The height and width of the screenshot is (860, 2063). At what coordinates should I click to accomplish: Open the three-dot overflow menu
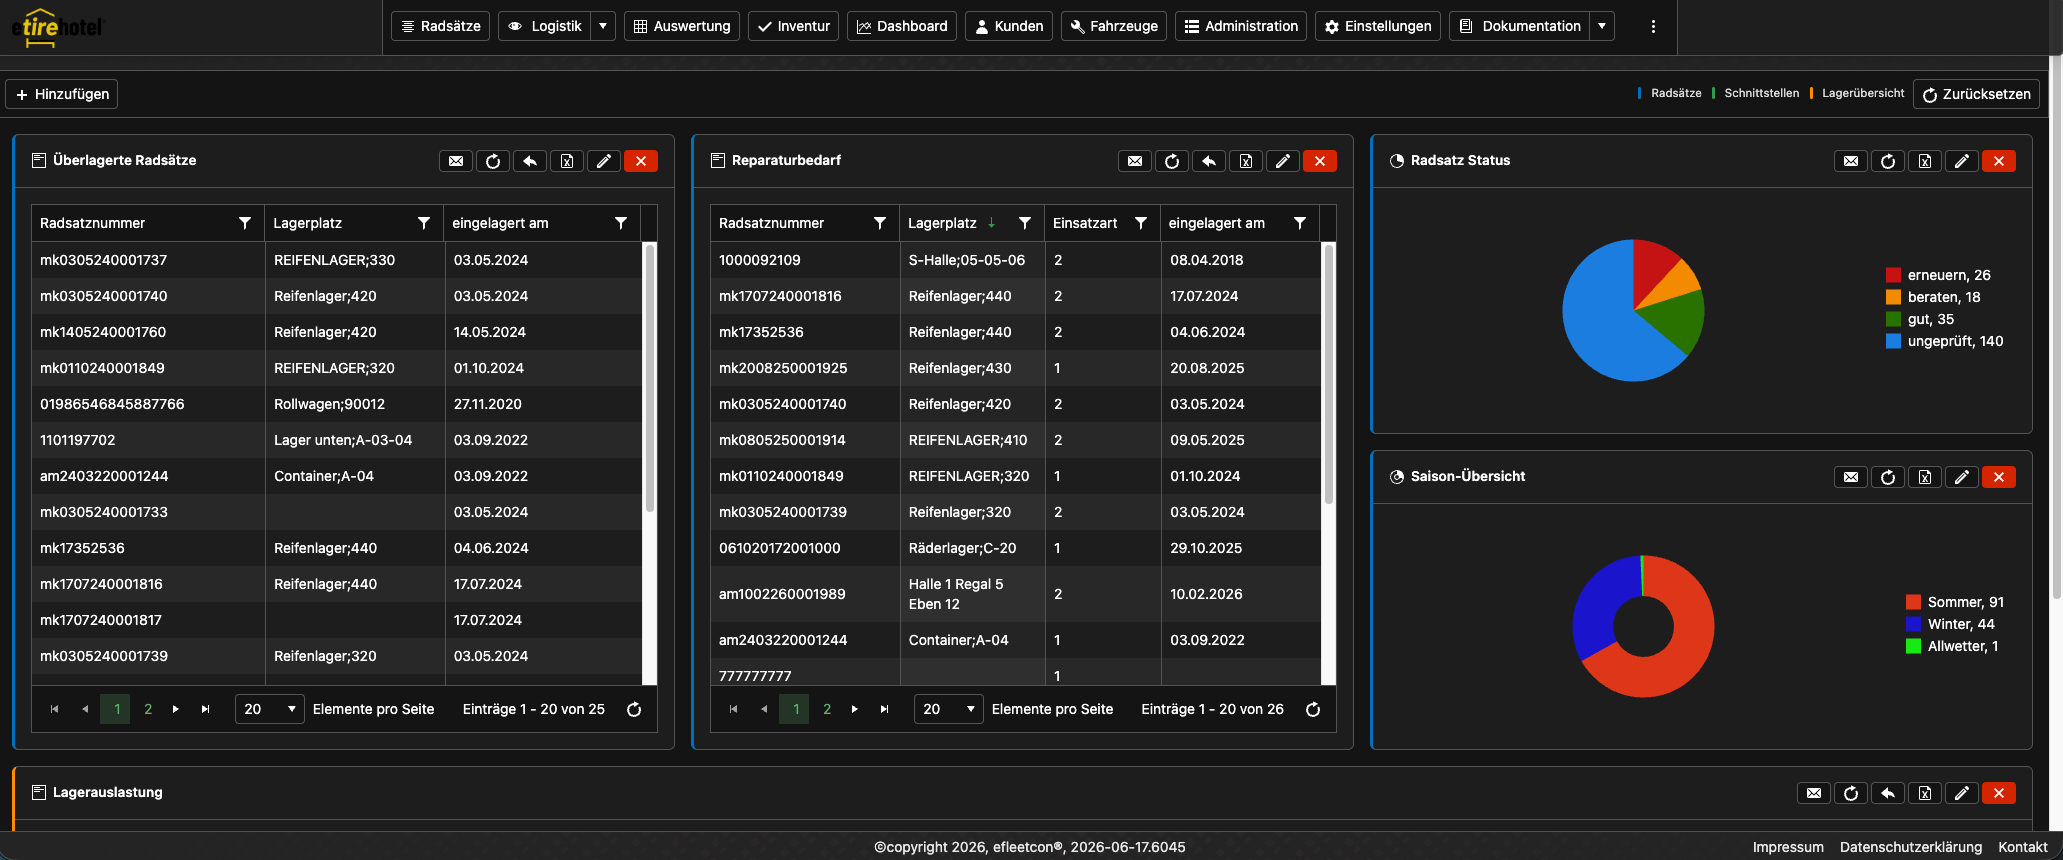[1653, 26]
